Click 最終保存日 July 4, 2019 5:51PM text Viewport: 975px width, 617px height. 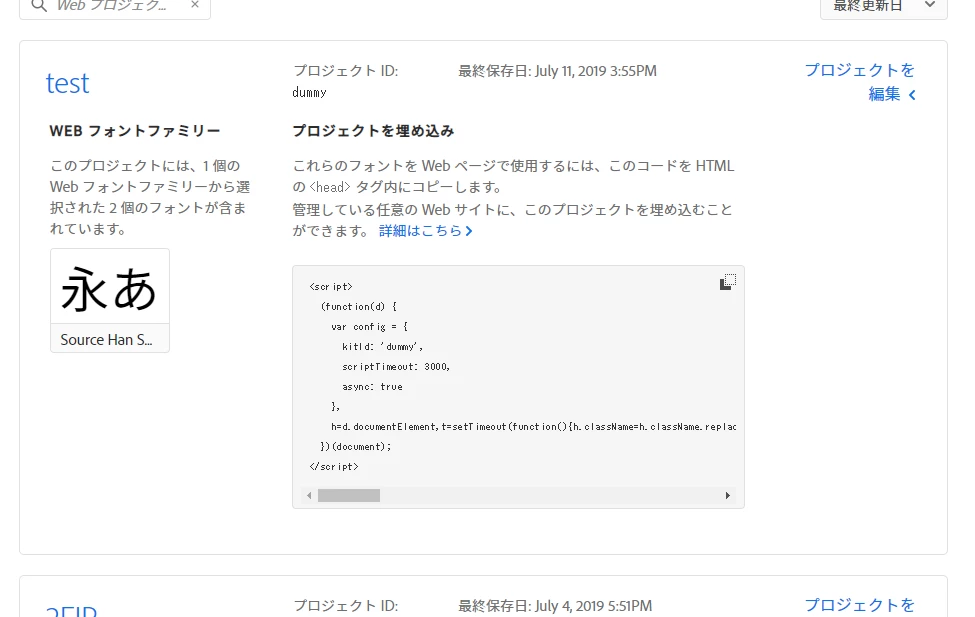[x=555, y=606]
